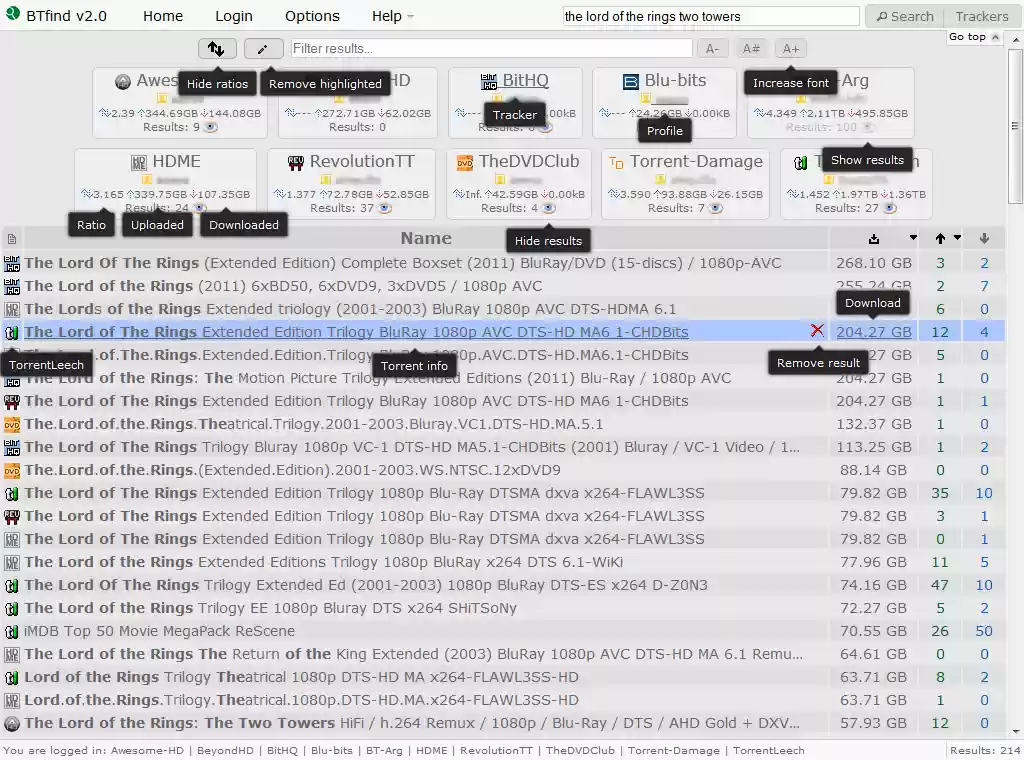The image size is (1024, 760).
Task: Select Home in the menu bar
Action: point(162,16)
